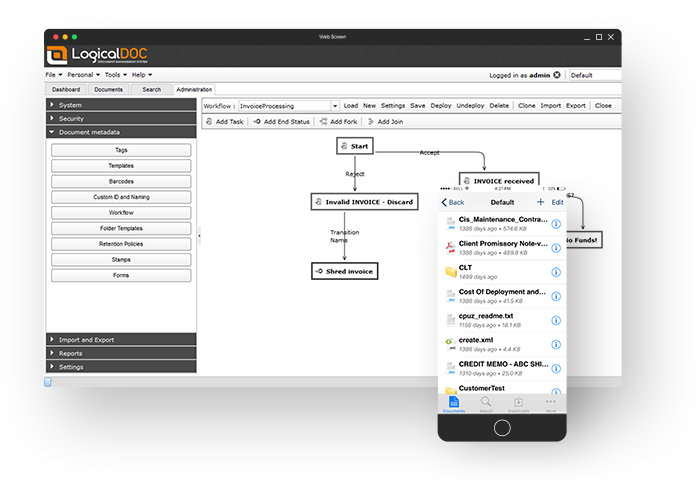Tap the info icon for CLT folder
Viewport: 700px width, 500px height.
[556, 272]
